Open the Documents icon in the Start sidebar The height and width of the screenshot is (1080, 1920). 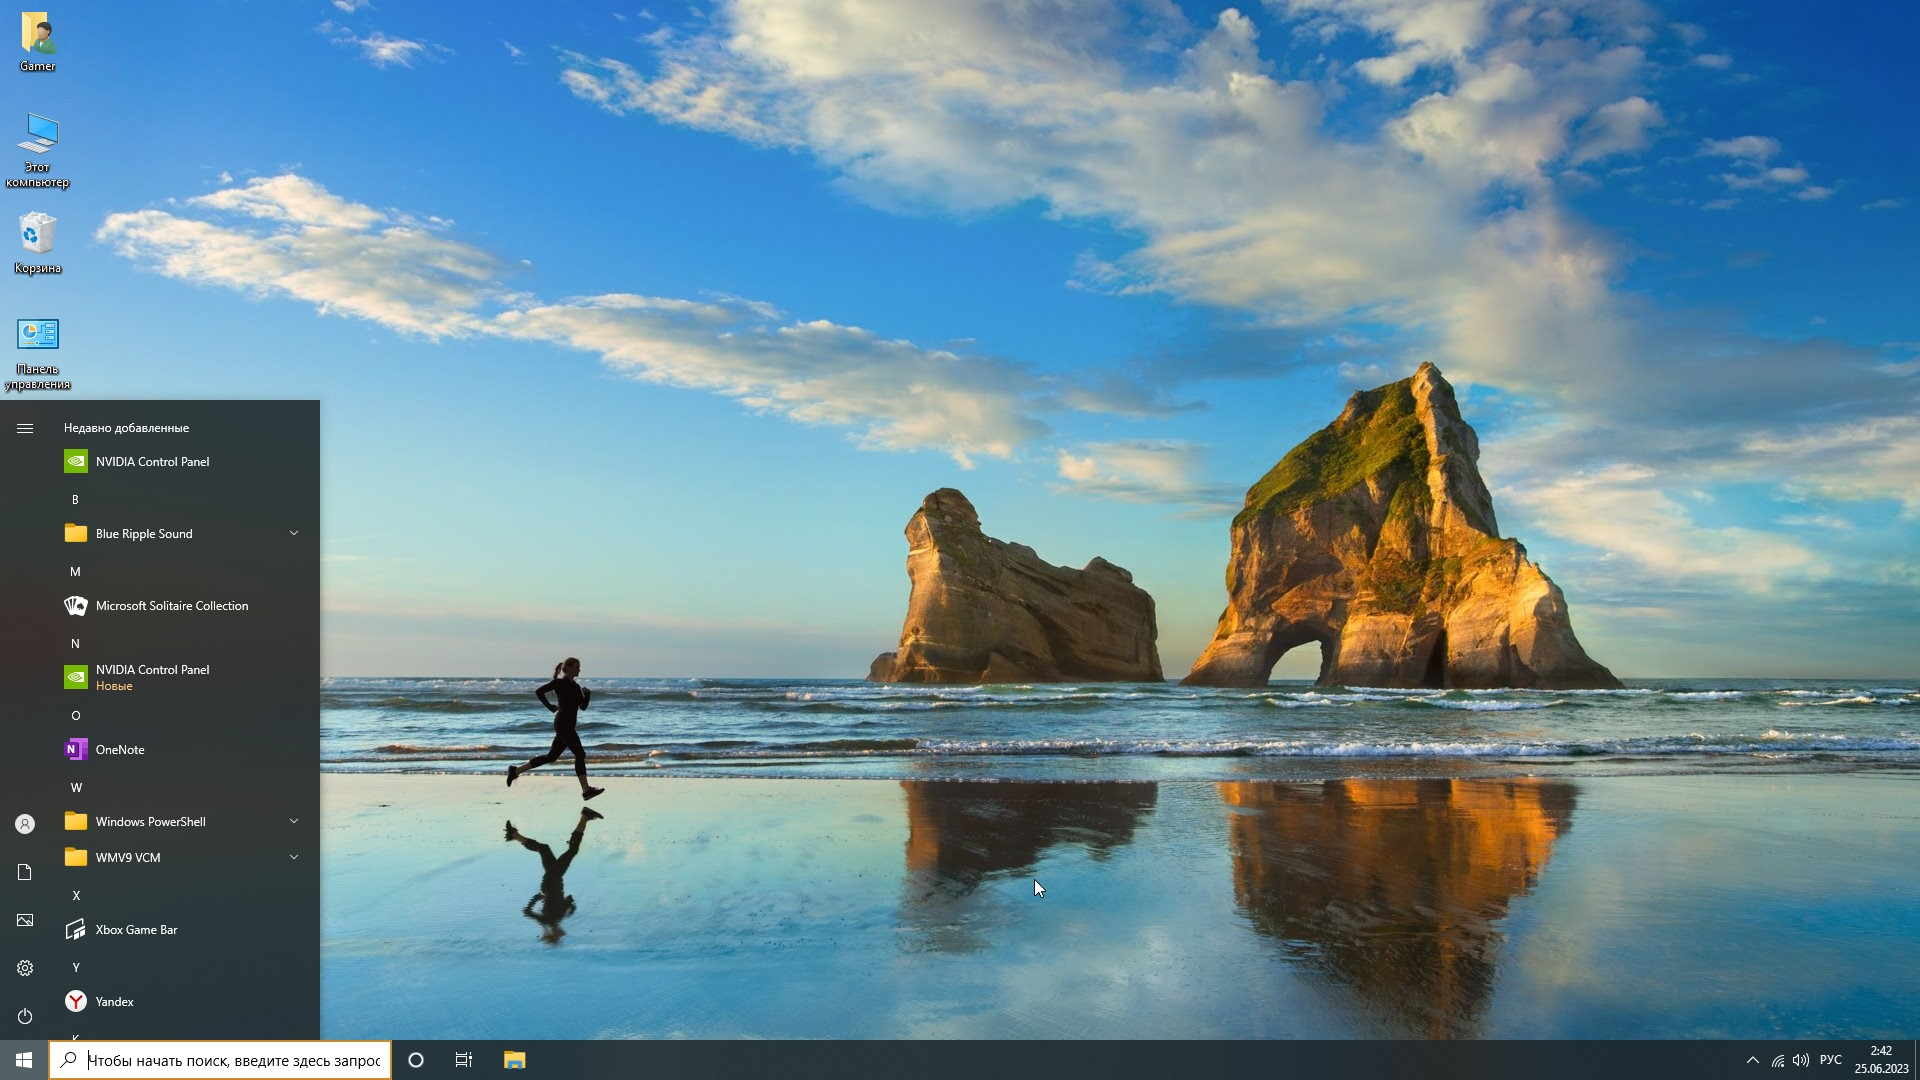pyautogui.click(x=25, y=872)
